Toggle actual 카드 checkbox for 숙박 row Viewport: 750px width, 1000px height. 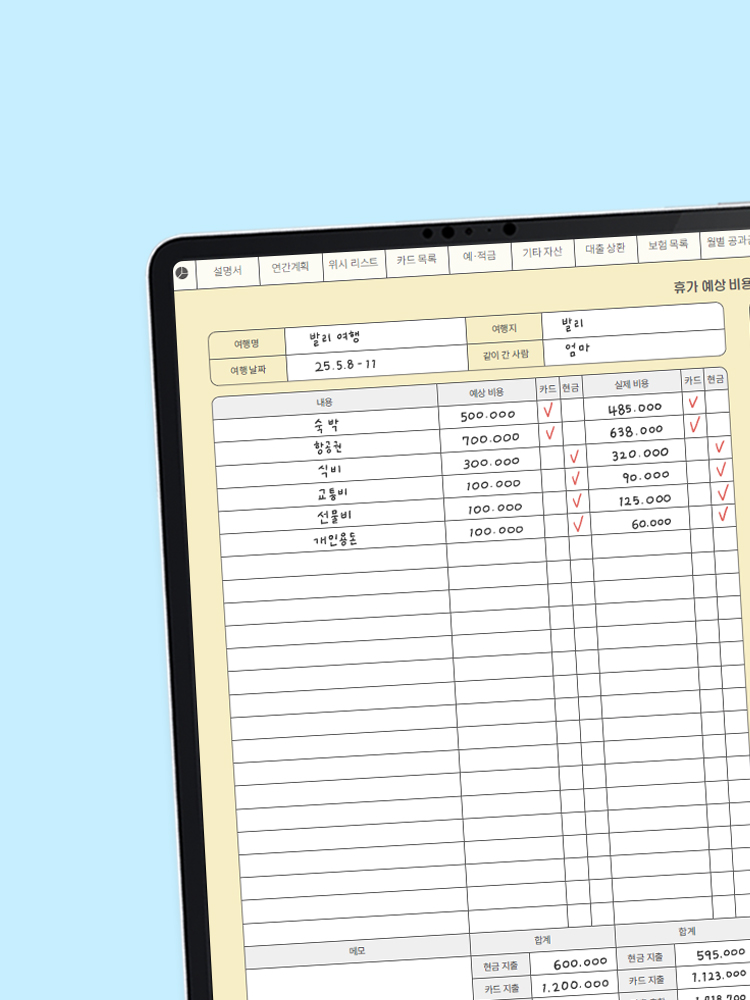click(693, 402)
